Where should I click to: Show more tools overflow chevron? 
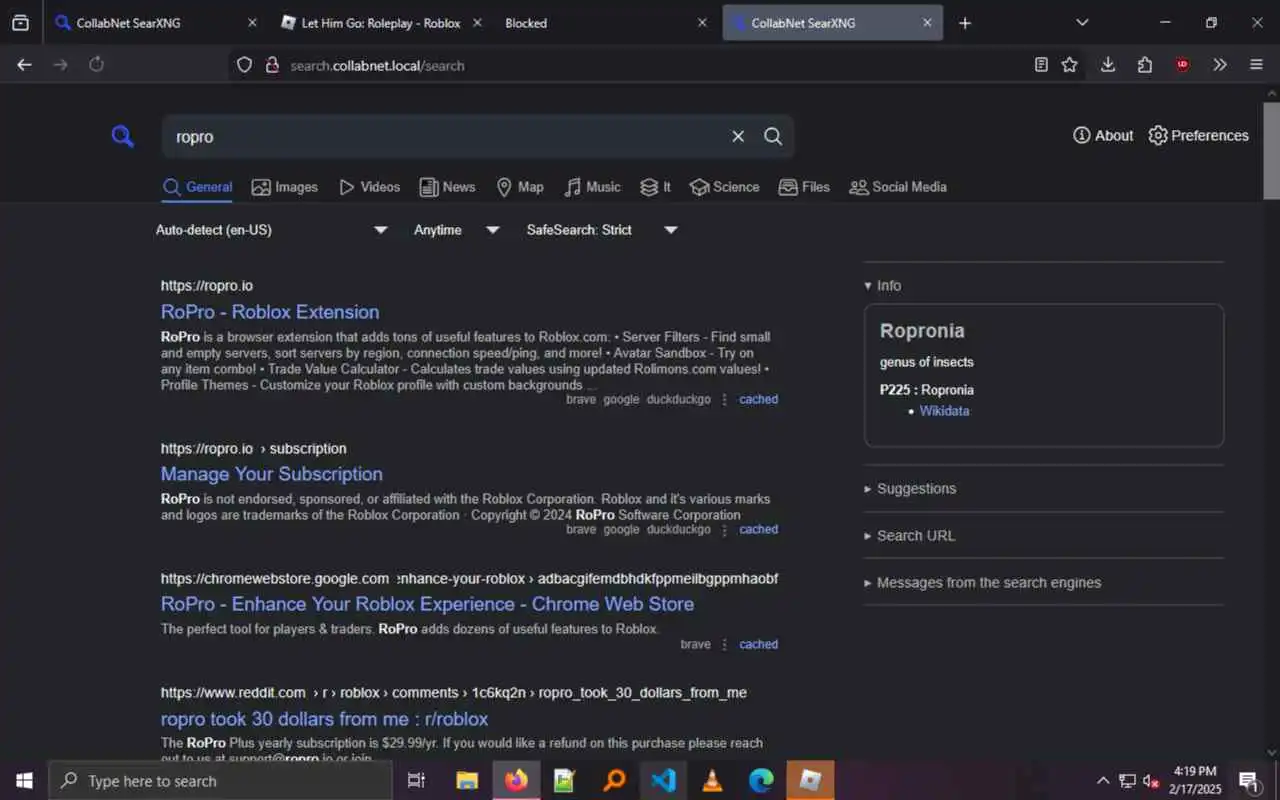pos(1220,65)
